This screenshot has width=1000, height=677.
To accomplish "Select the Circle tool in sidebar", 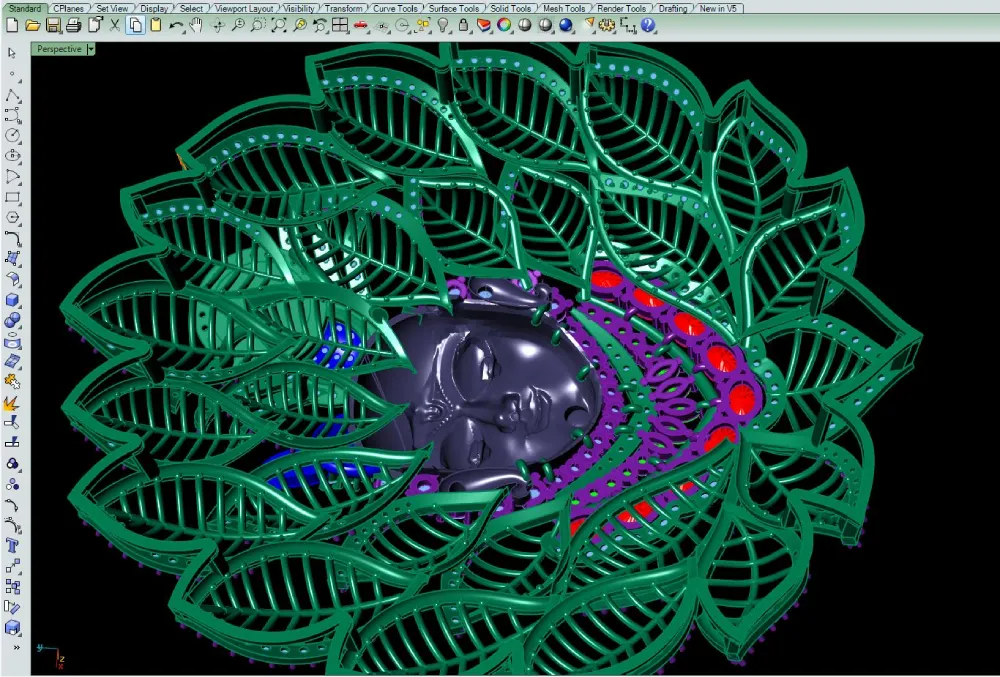I will click(12, 135).
